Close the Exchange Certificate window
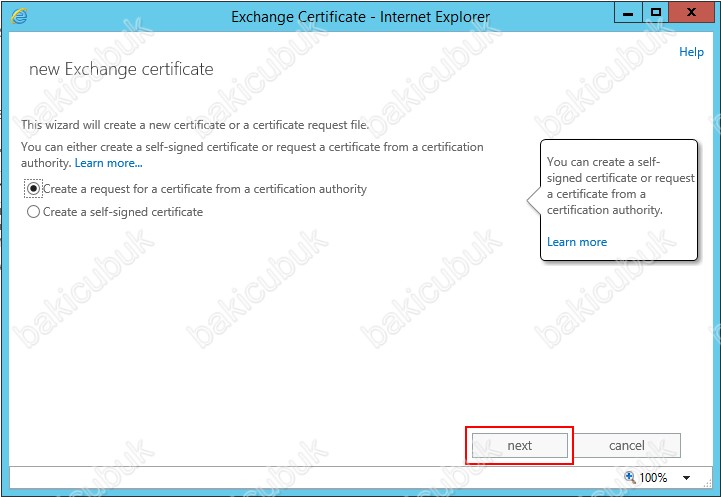 691,13
